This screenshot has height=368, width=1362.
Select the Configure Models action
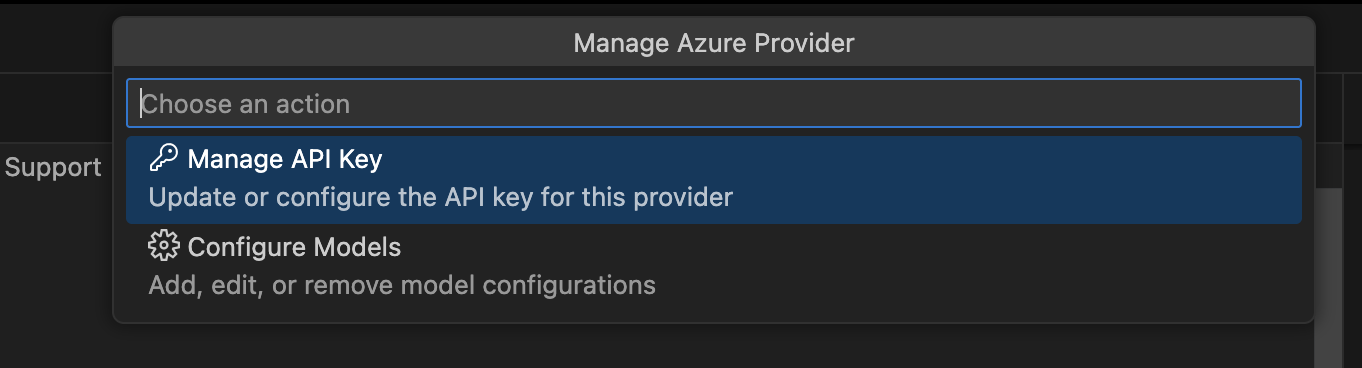(x=714, y=267)
